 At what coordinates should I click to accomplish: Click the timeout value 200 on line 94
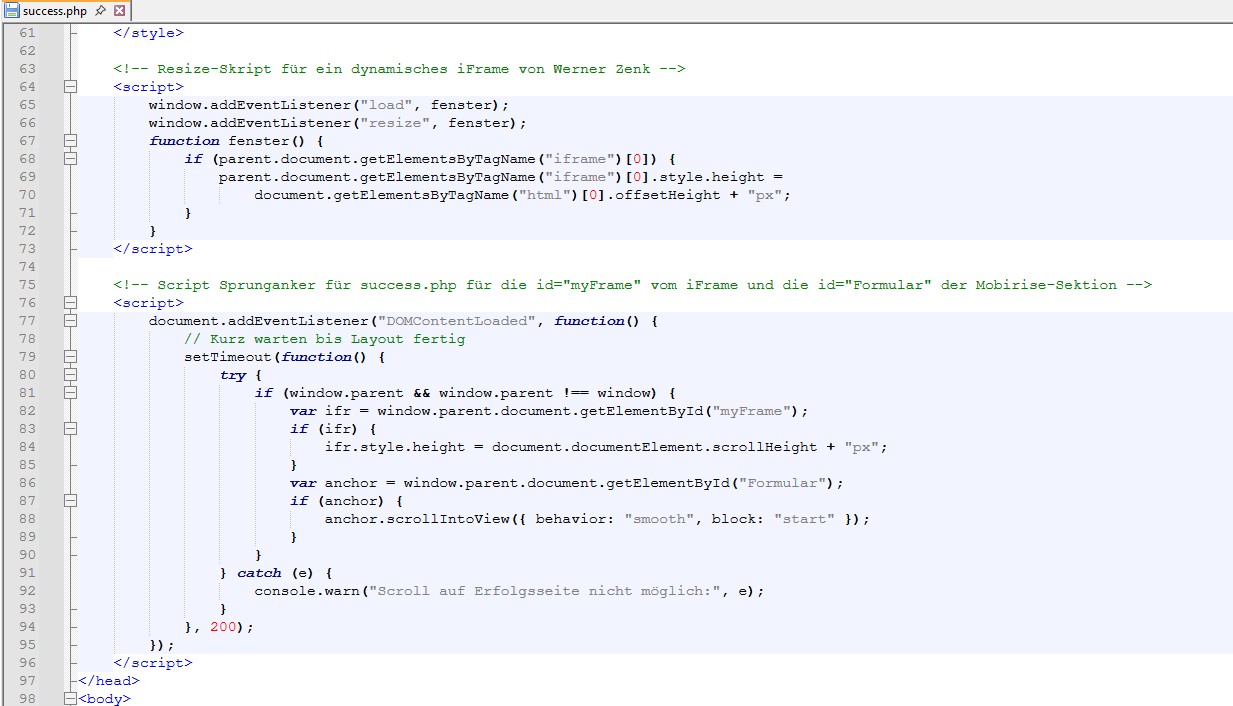(223, 627)
